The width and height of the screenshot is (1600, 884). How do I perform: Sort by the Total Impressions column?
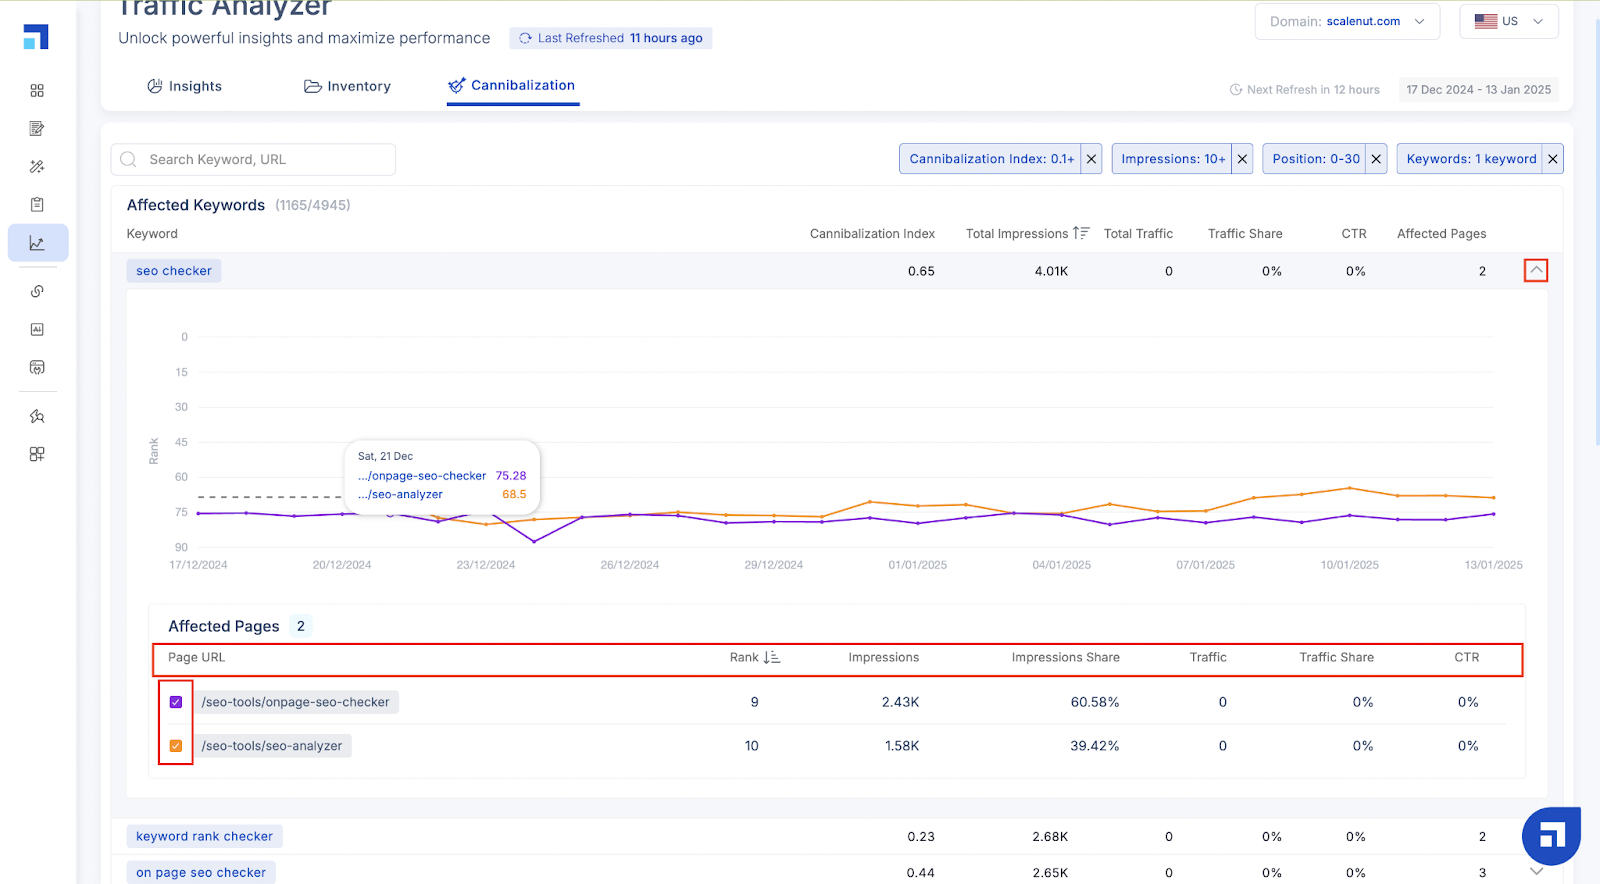[1027, 234]
